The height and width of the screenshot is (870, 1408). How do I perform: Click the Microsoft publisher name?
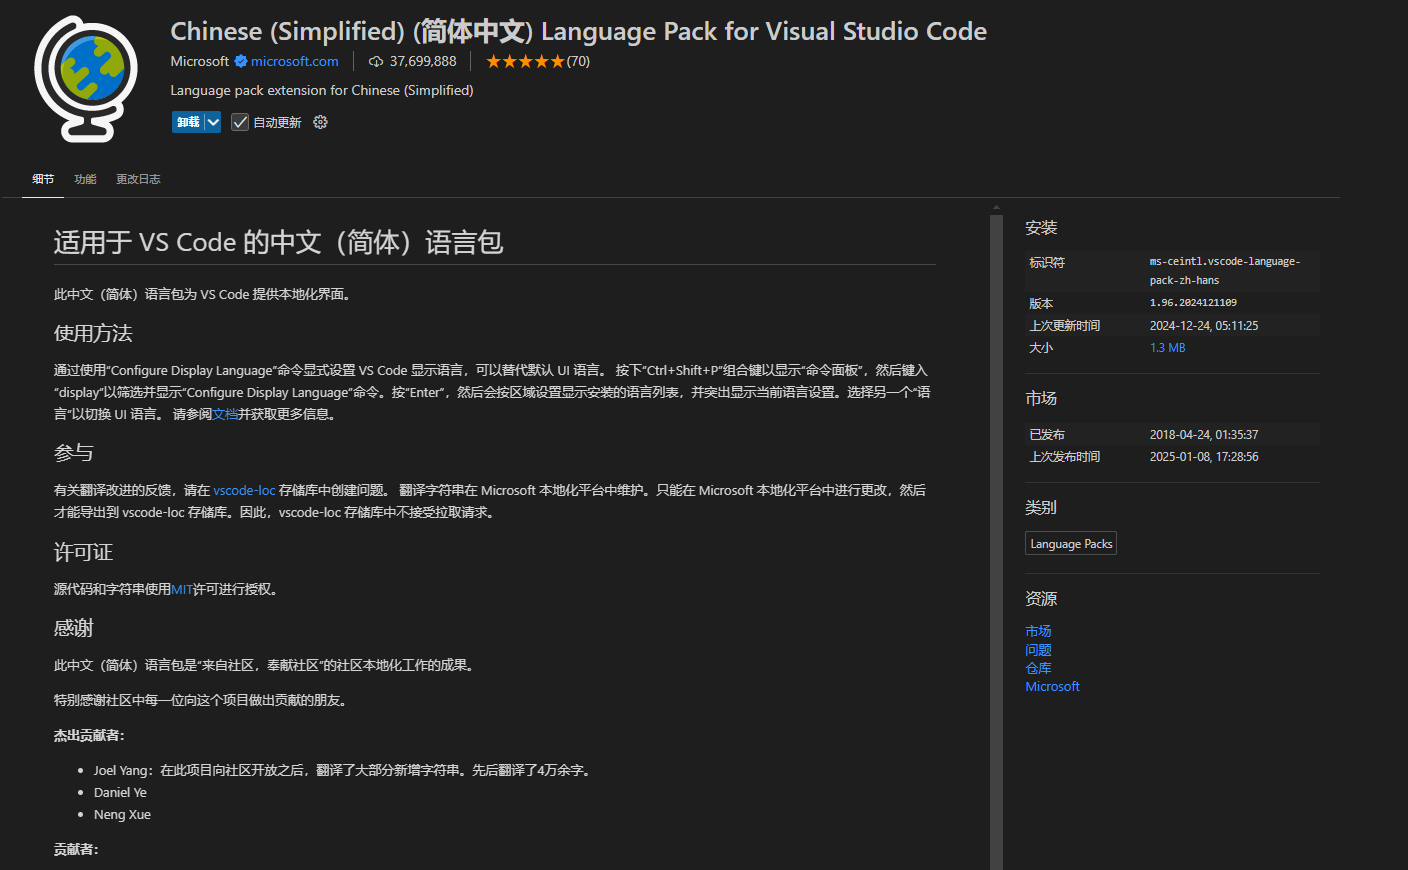pos(200,61)
